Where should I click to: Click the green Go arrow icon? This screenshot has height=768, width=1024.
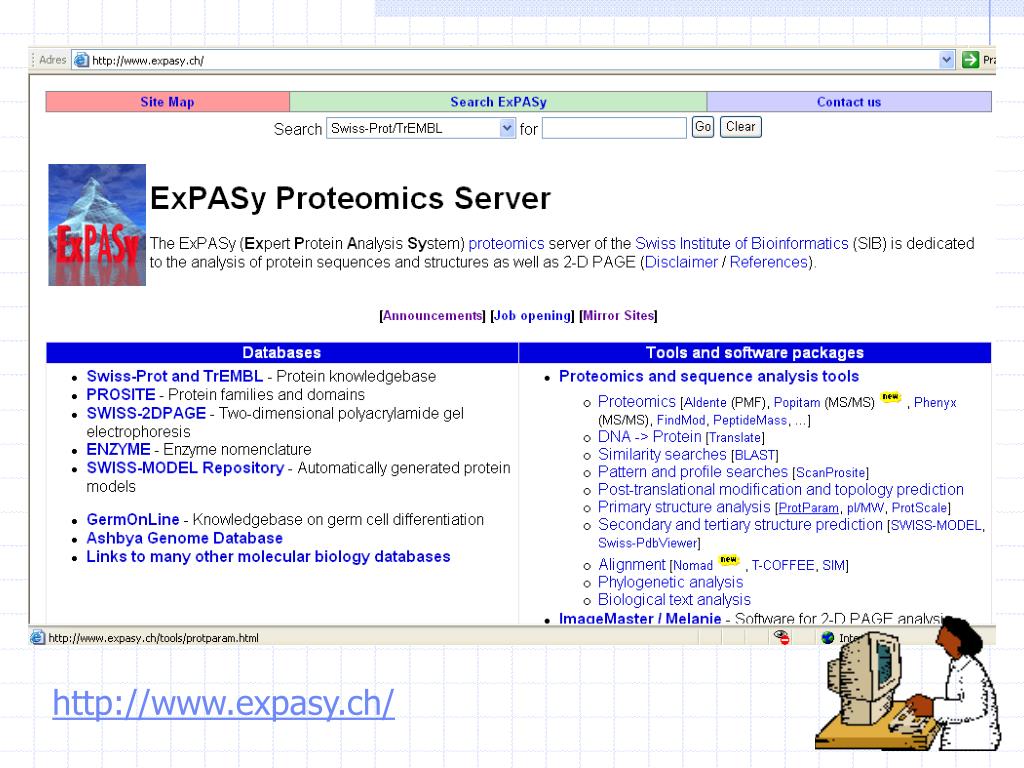(x=970, y=60)
